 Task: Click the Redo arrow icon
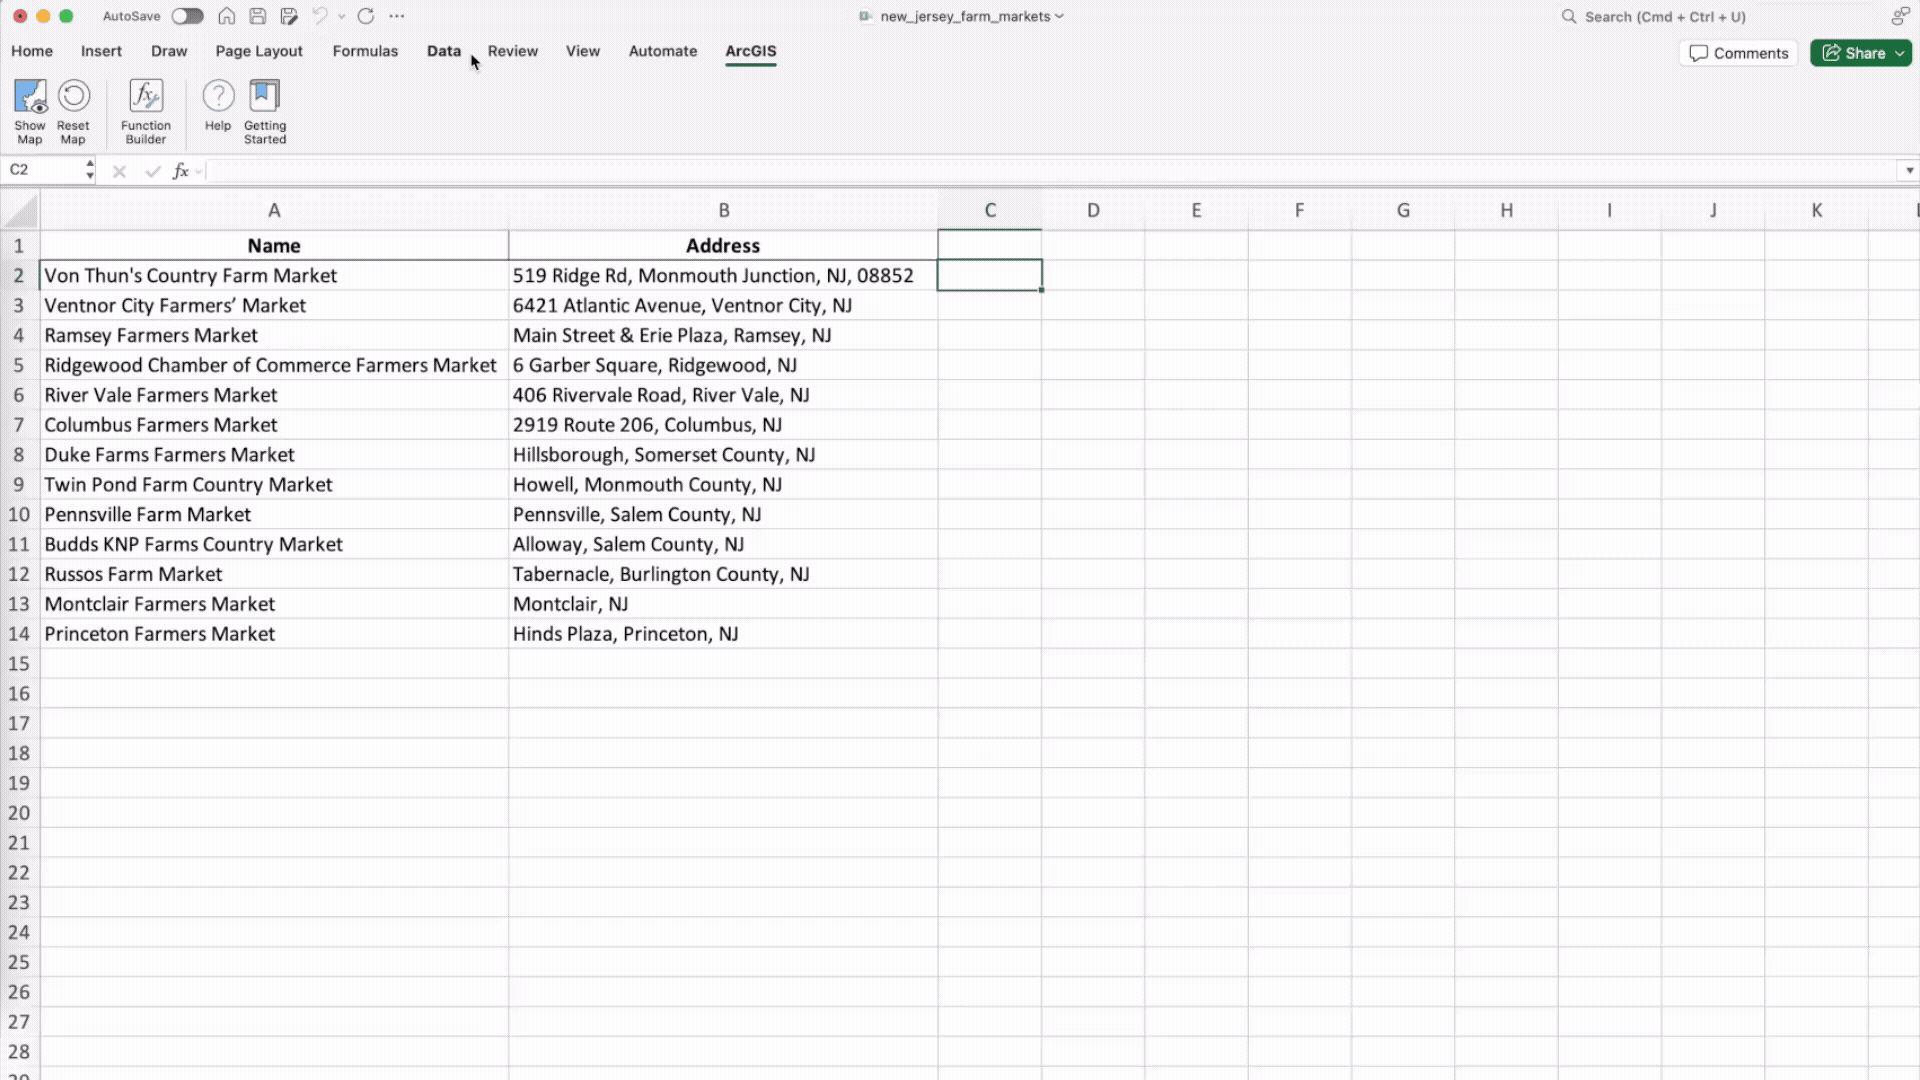tap(366, 16)
